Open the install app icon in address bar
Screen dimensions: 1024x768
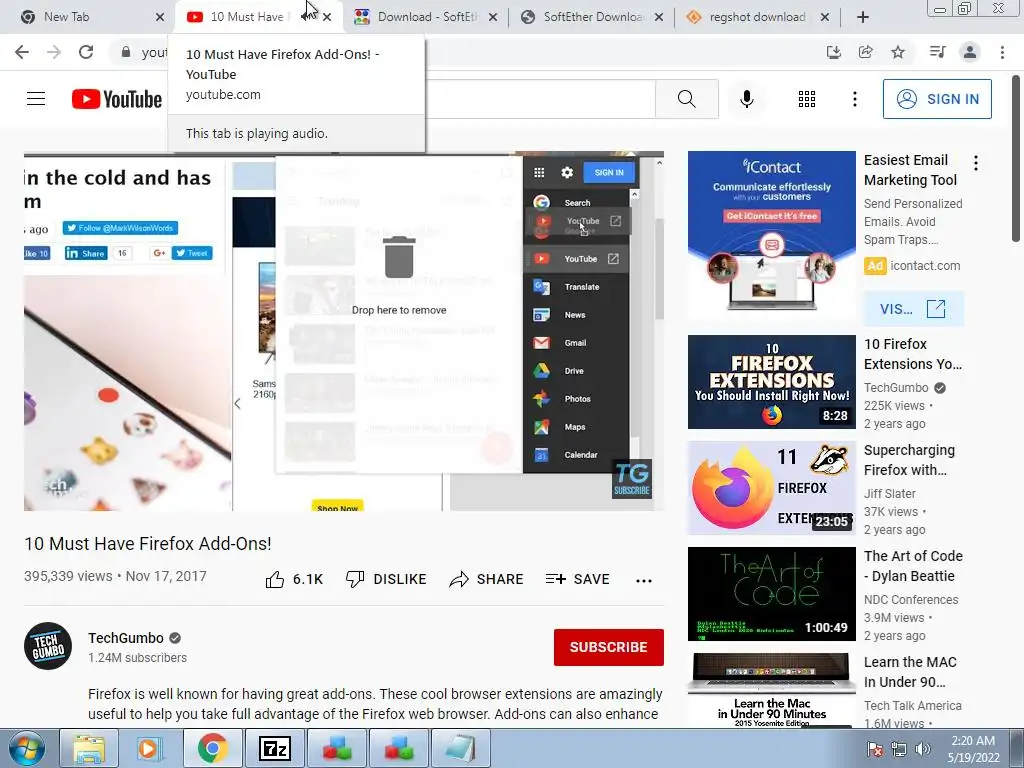[834, 52]
